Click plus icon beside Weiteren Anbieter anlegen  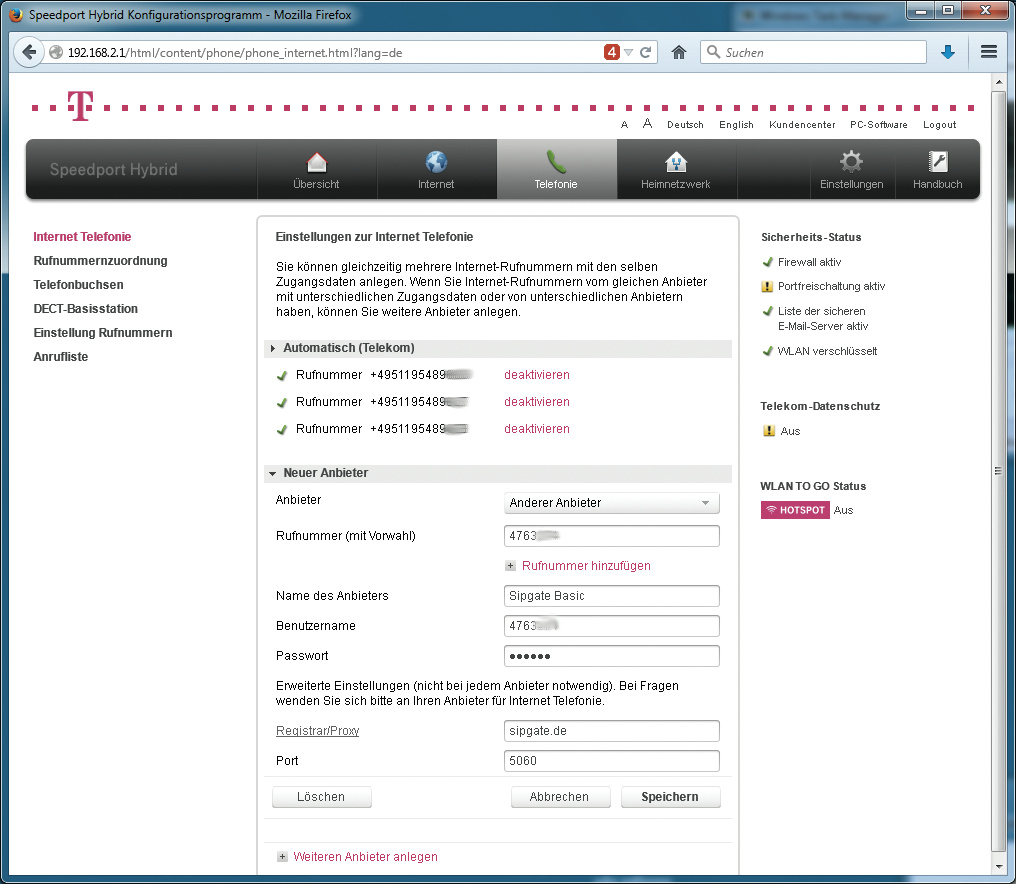pyautogui.click(x=282, y=857)
